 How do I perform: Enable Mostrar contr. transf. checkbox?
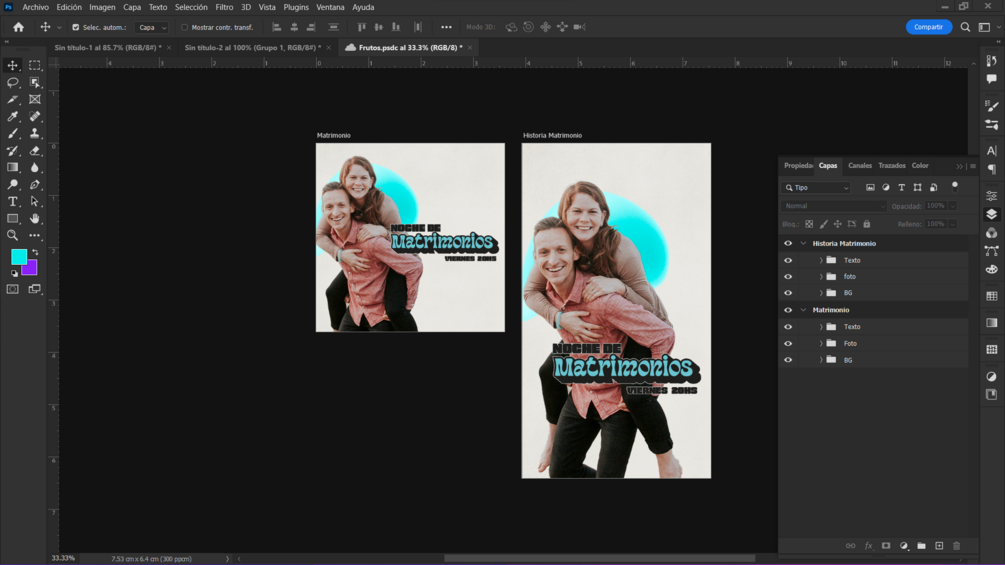[x=185, y=27]
